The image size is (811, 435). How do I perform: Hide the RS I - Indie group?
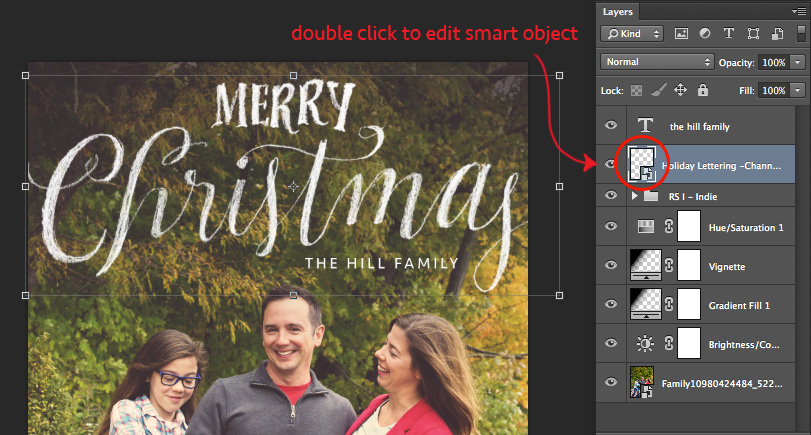611,196
